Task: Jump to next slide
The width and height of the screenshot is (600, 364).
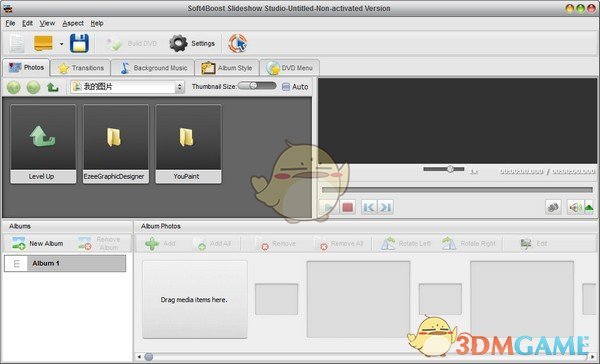Action: tap(385, 207)
